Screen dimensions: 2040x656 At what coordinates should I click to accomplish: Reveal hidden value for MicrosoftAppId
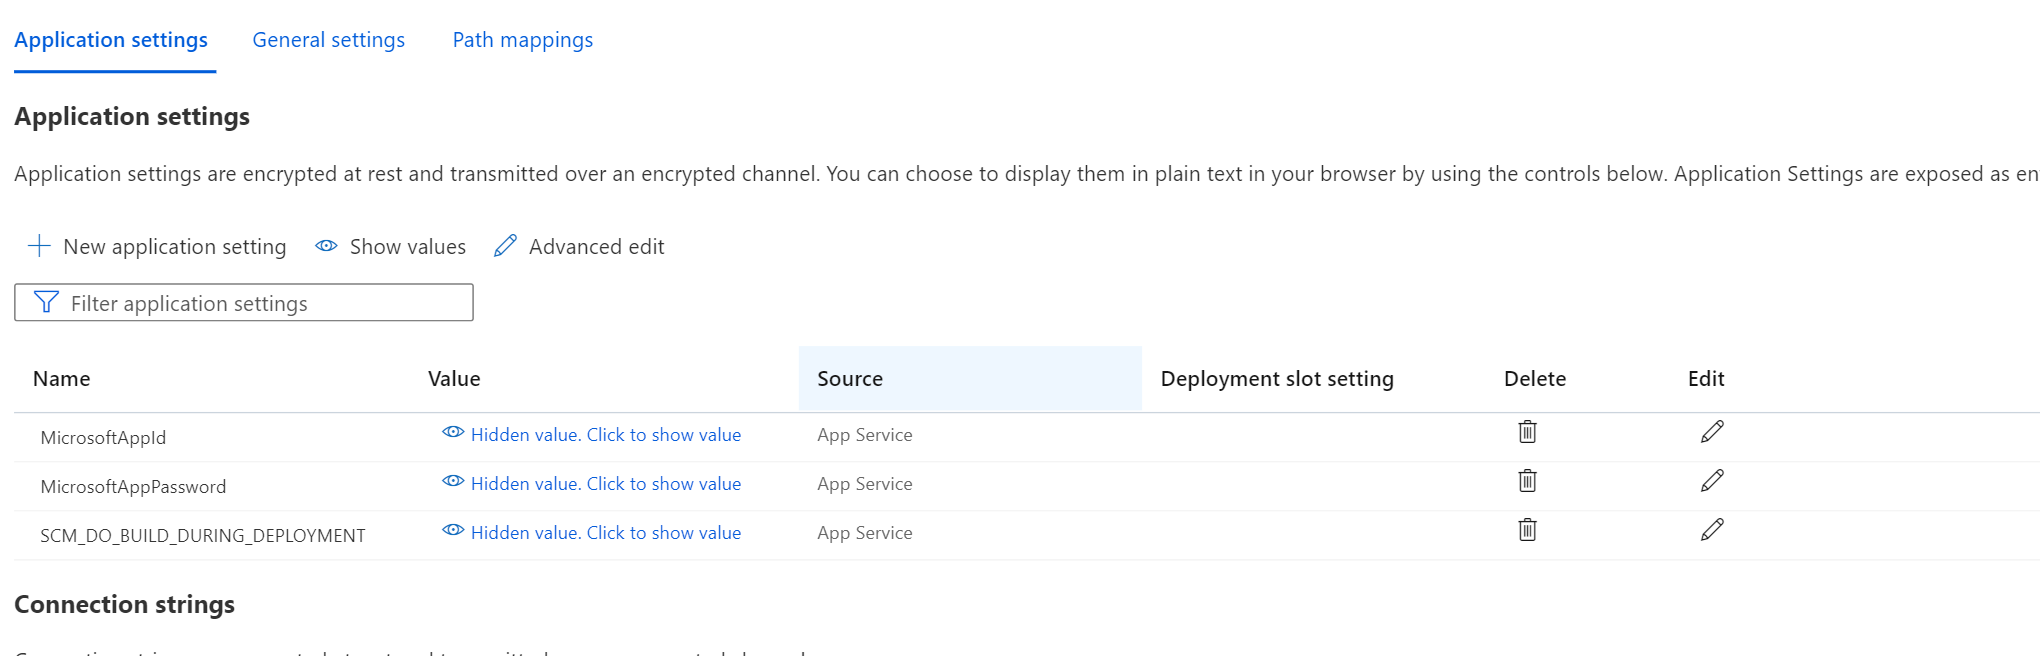pyautogui.click(x=605, y=435)
